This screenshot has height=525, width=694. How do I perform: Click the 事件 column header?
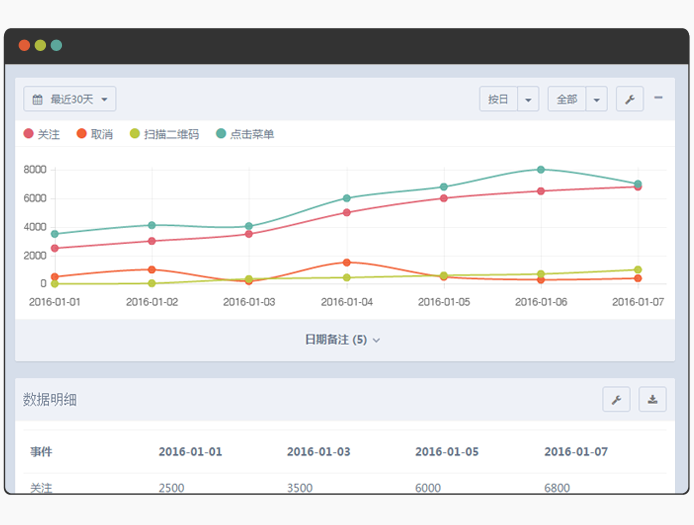click(41, 452)
